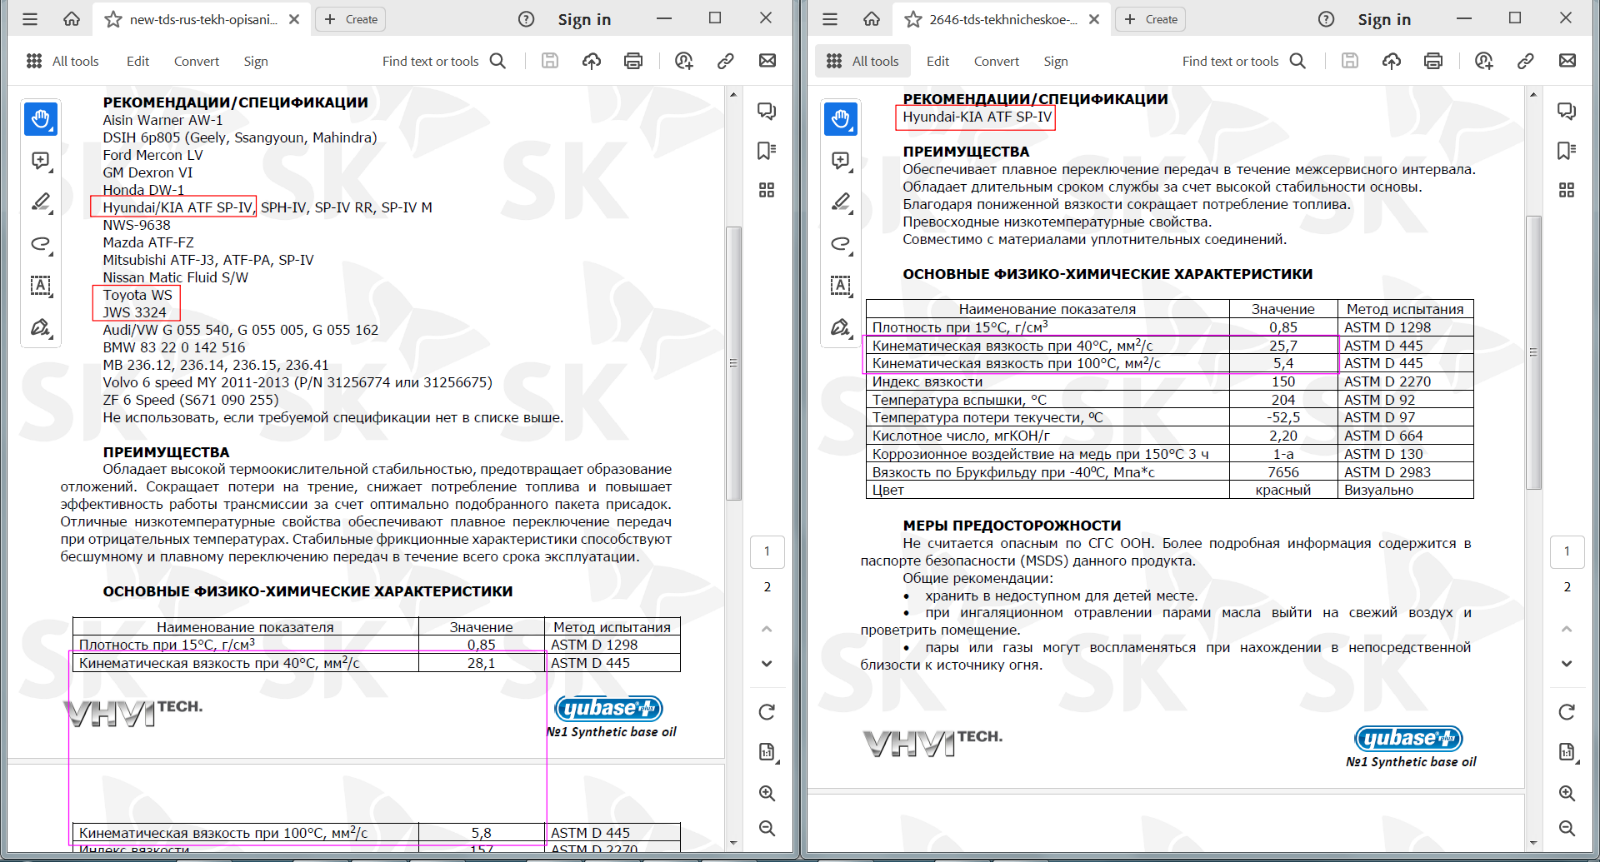Click Save icon in left window

550,61
